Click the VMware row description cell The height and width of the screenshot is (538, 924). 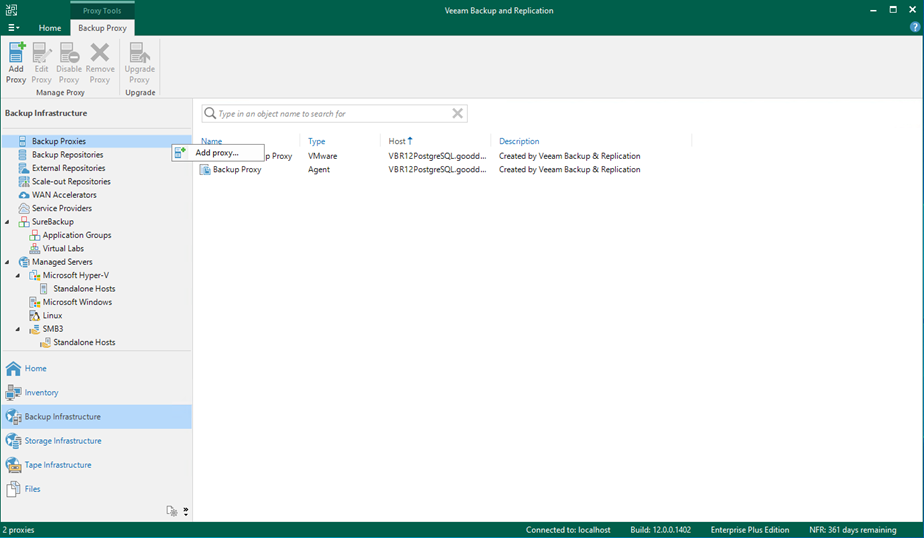click(x=569, y=156)
